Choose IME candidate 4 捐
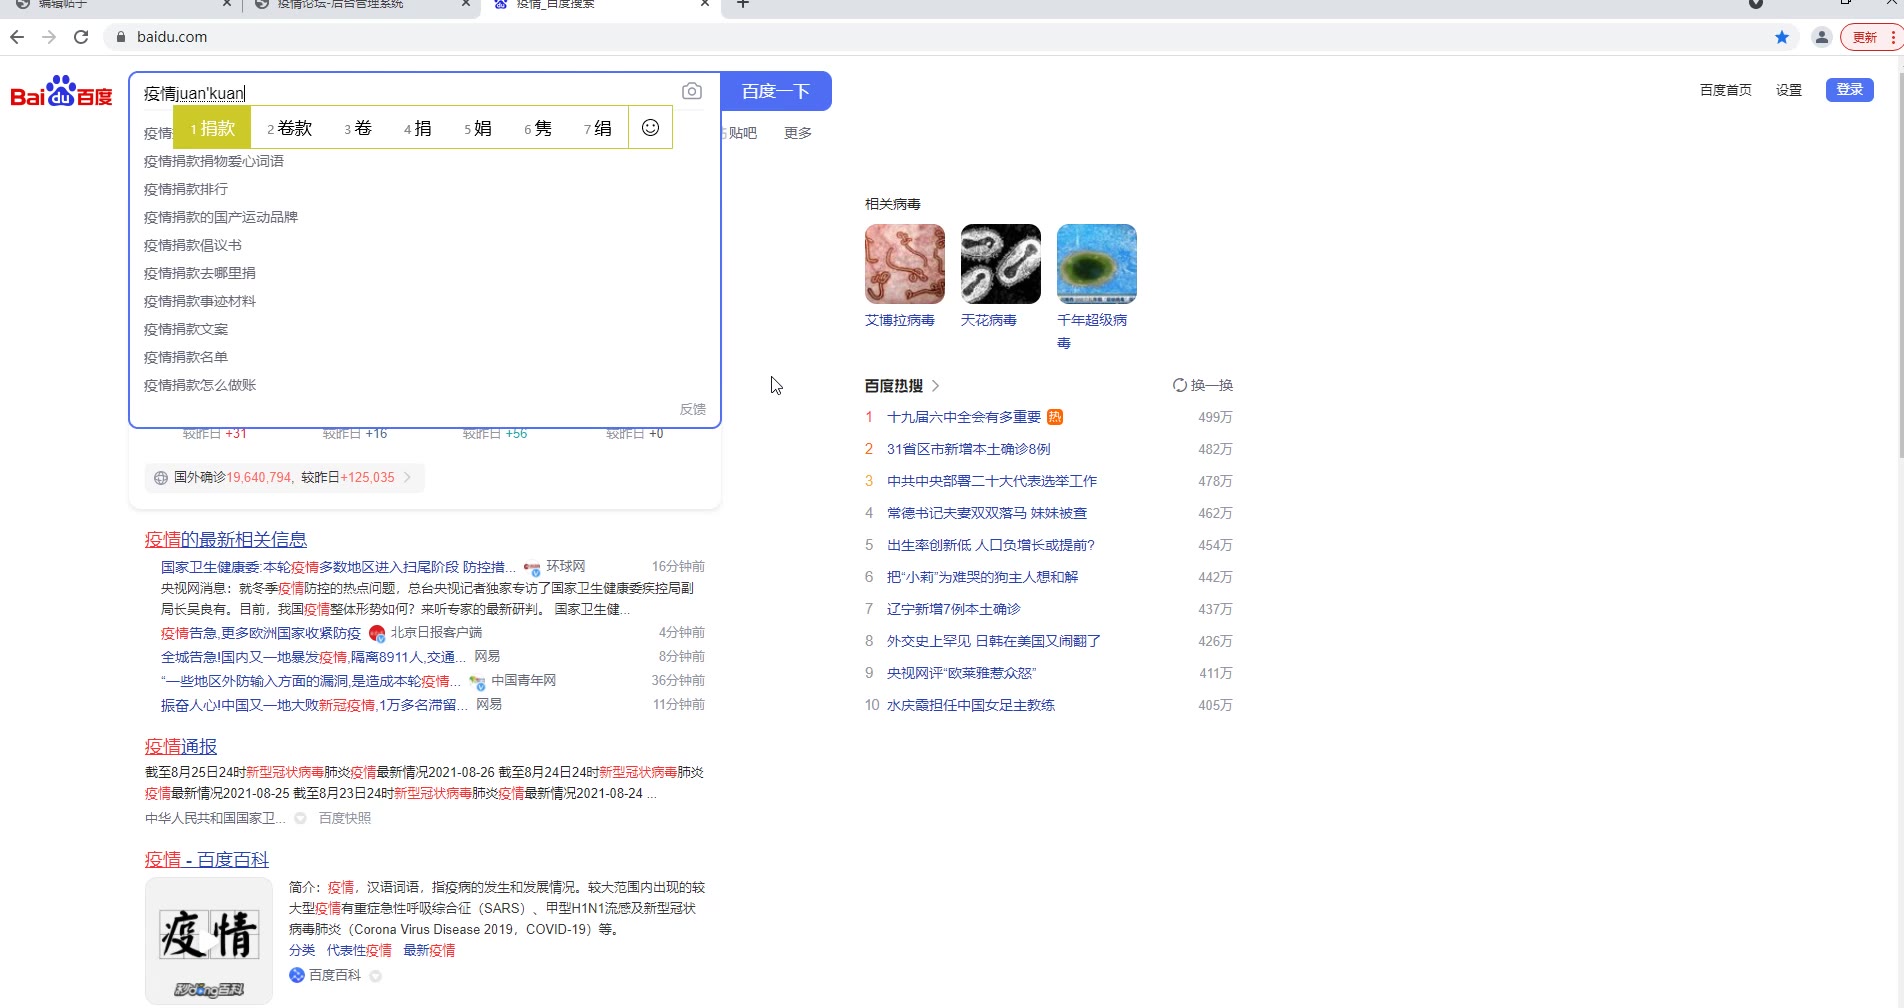This screenshot has height=1008, width=1904. pyautogui.click(x=418, y=128)
